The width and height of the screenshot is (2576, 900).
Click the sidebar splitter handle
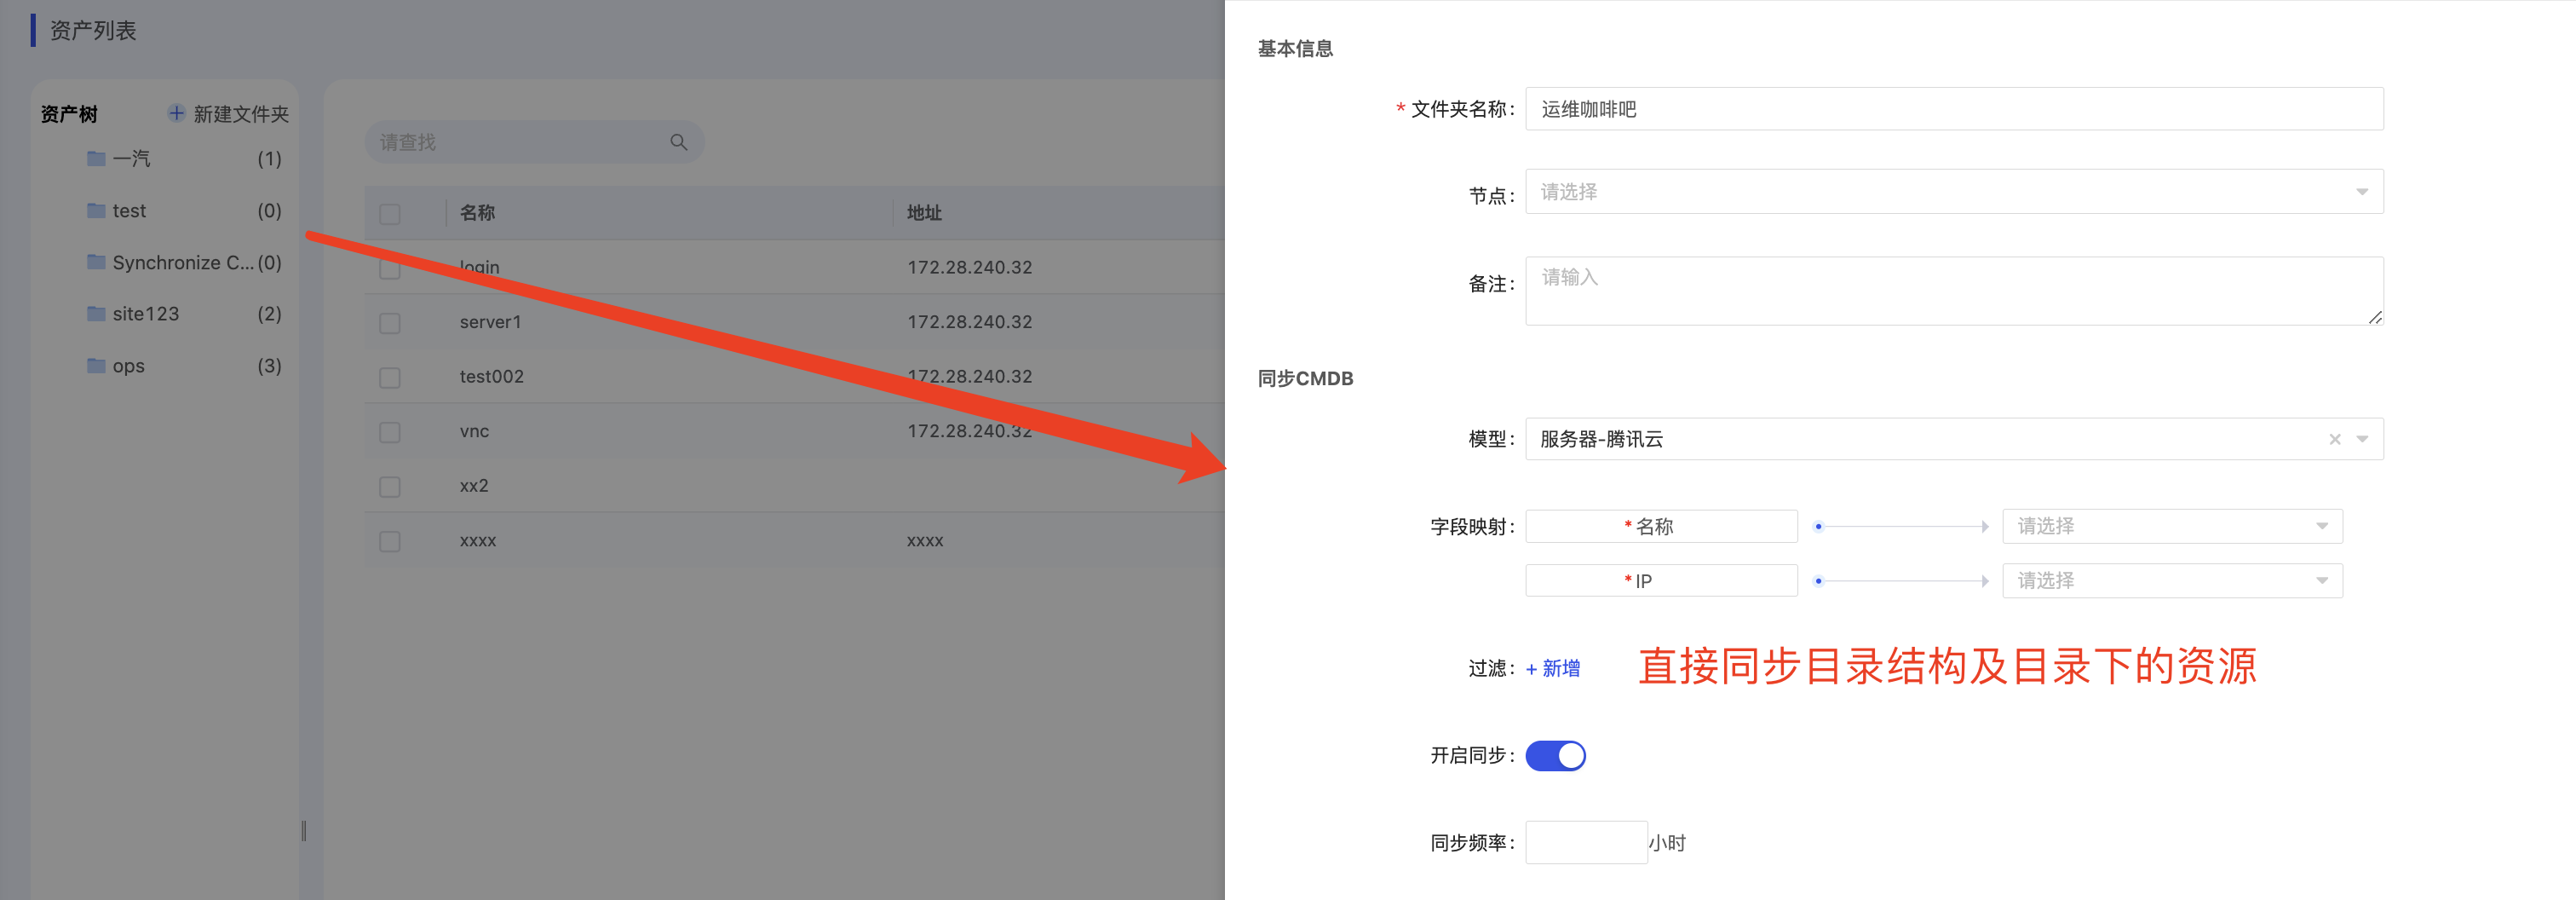click(304, 831)
